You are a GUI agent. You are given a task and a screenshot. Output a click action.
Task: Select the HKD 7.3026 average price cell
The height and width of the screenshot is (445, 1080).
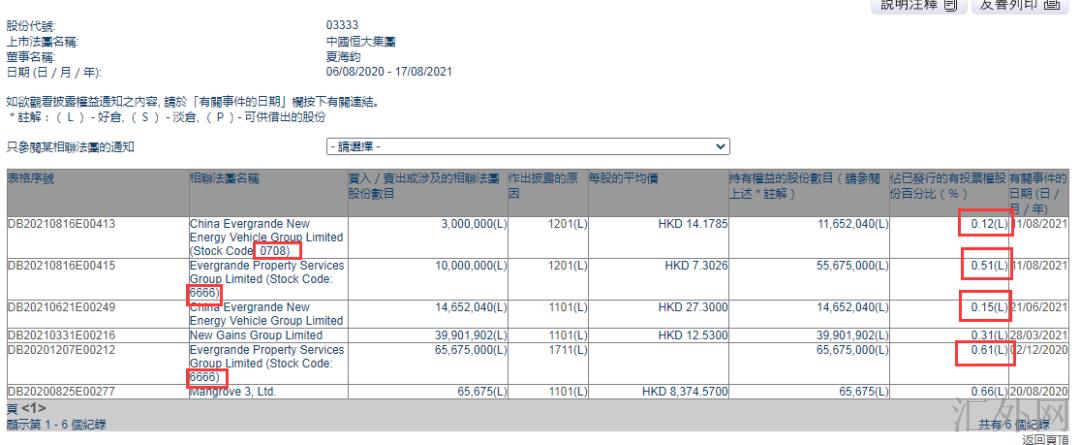(696, 266)
